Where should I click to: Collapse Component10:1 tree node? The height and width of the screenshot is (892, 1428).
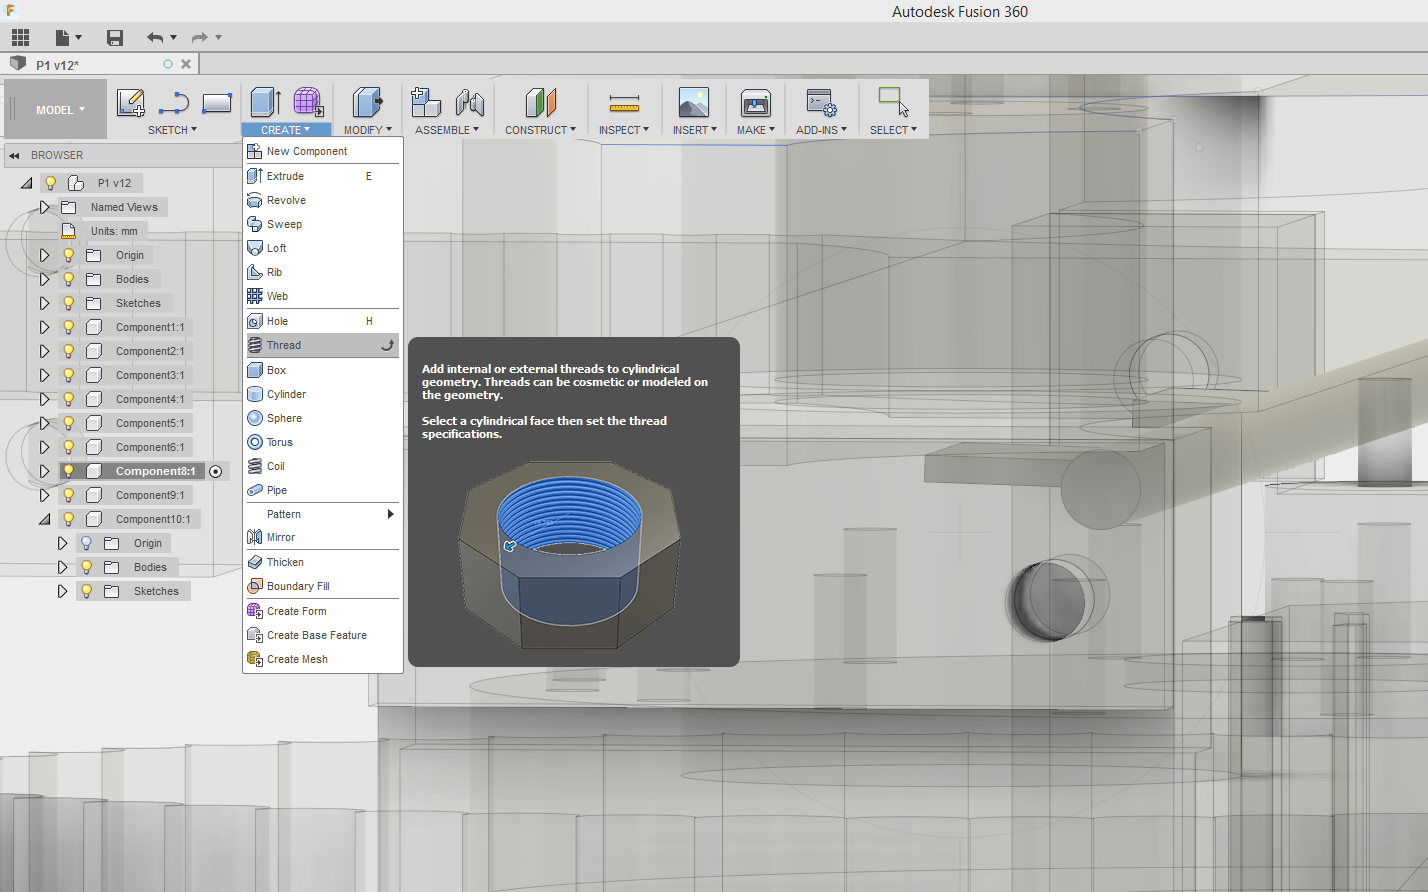44,519
